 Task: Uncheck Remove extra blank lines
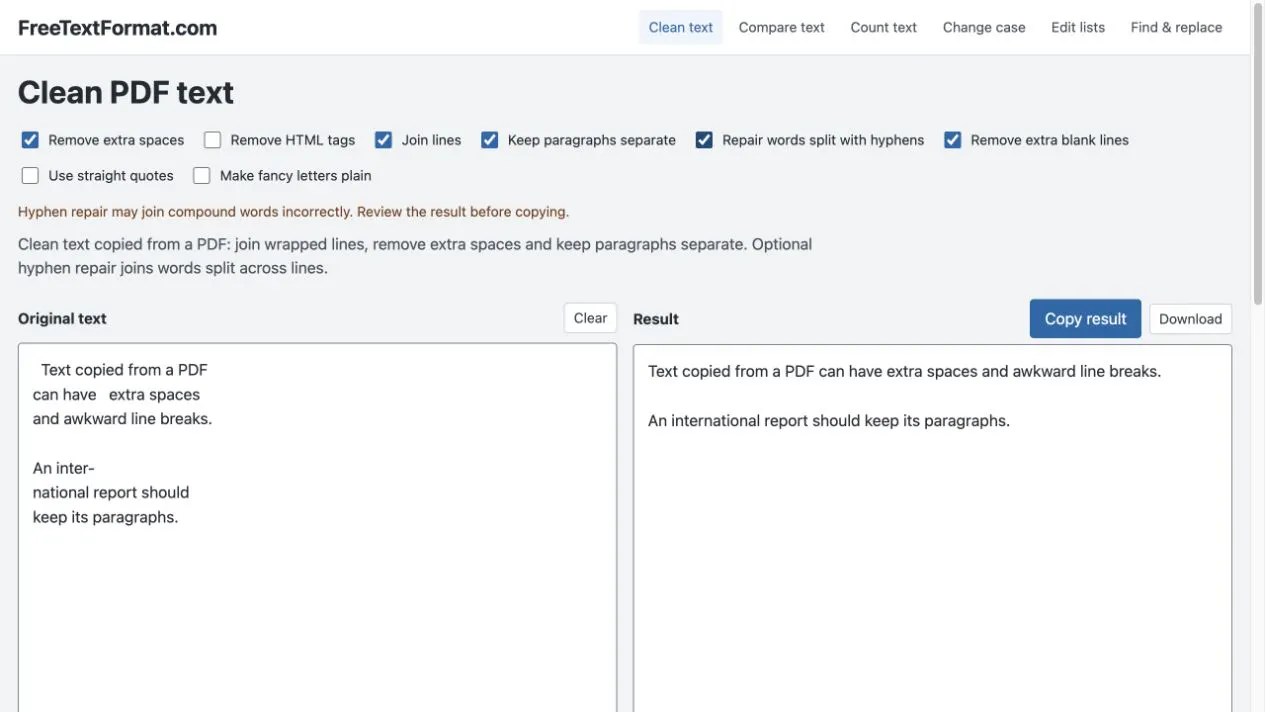(952, 140)
